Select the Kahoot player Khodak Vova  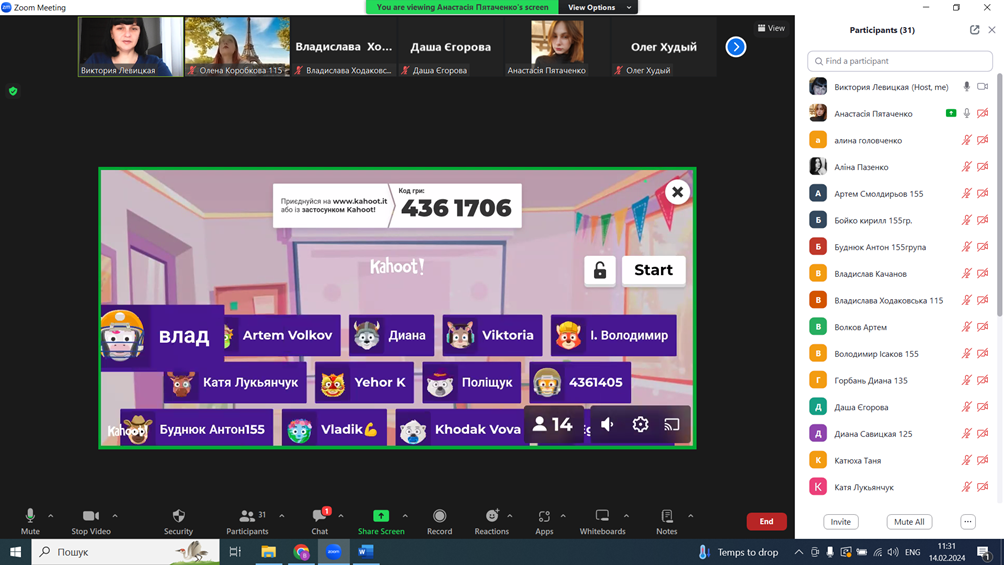(x=461, y=429)
